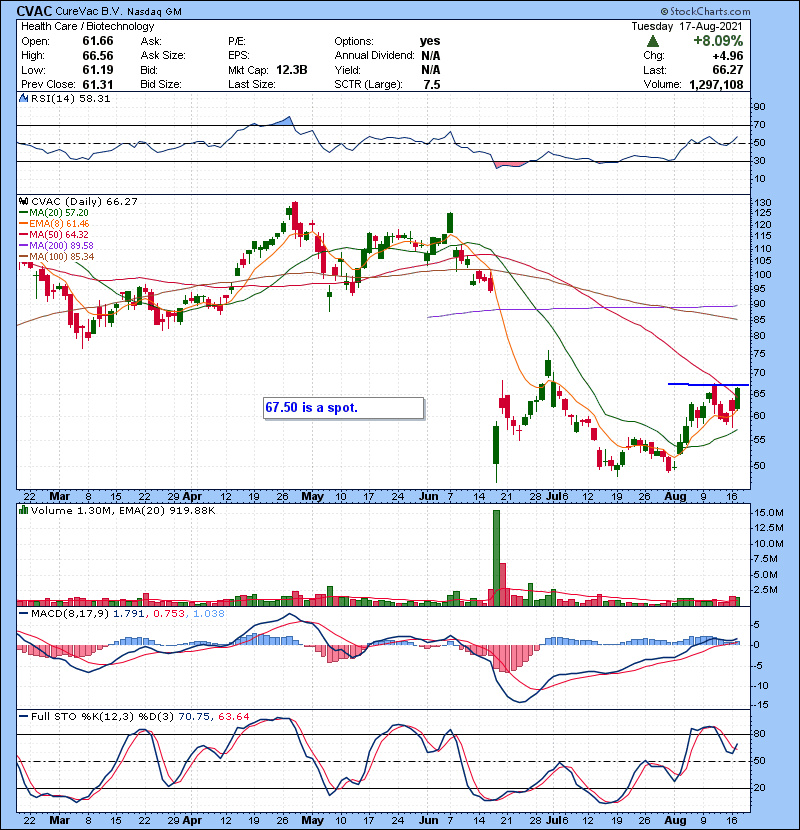Click the Volume 1.30M, EMA(20) 919.88K label

click(x=123, y=511)
